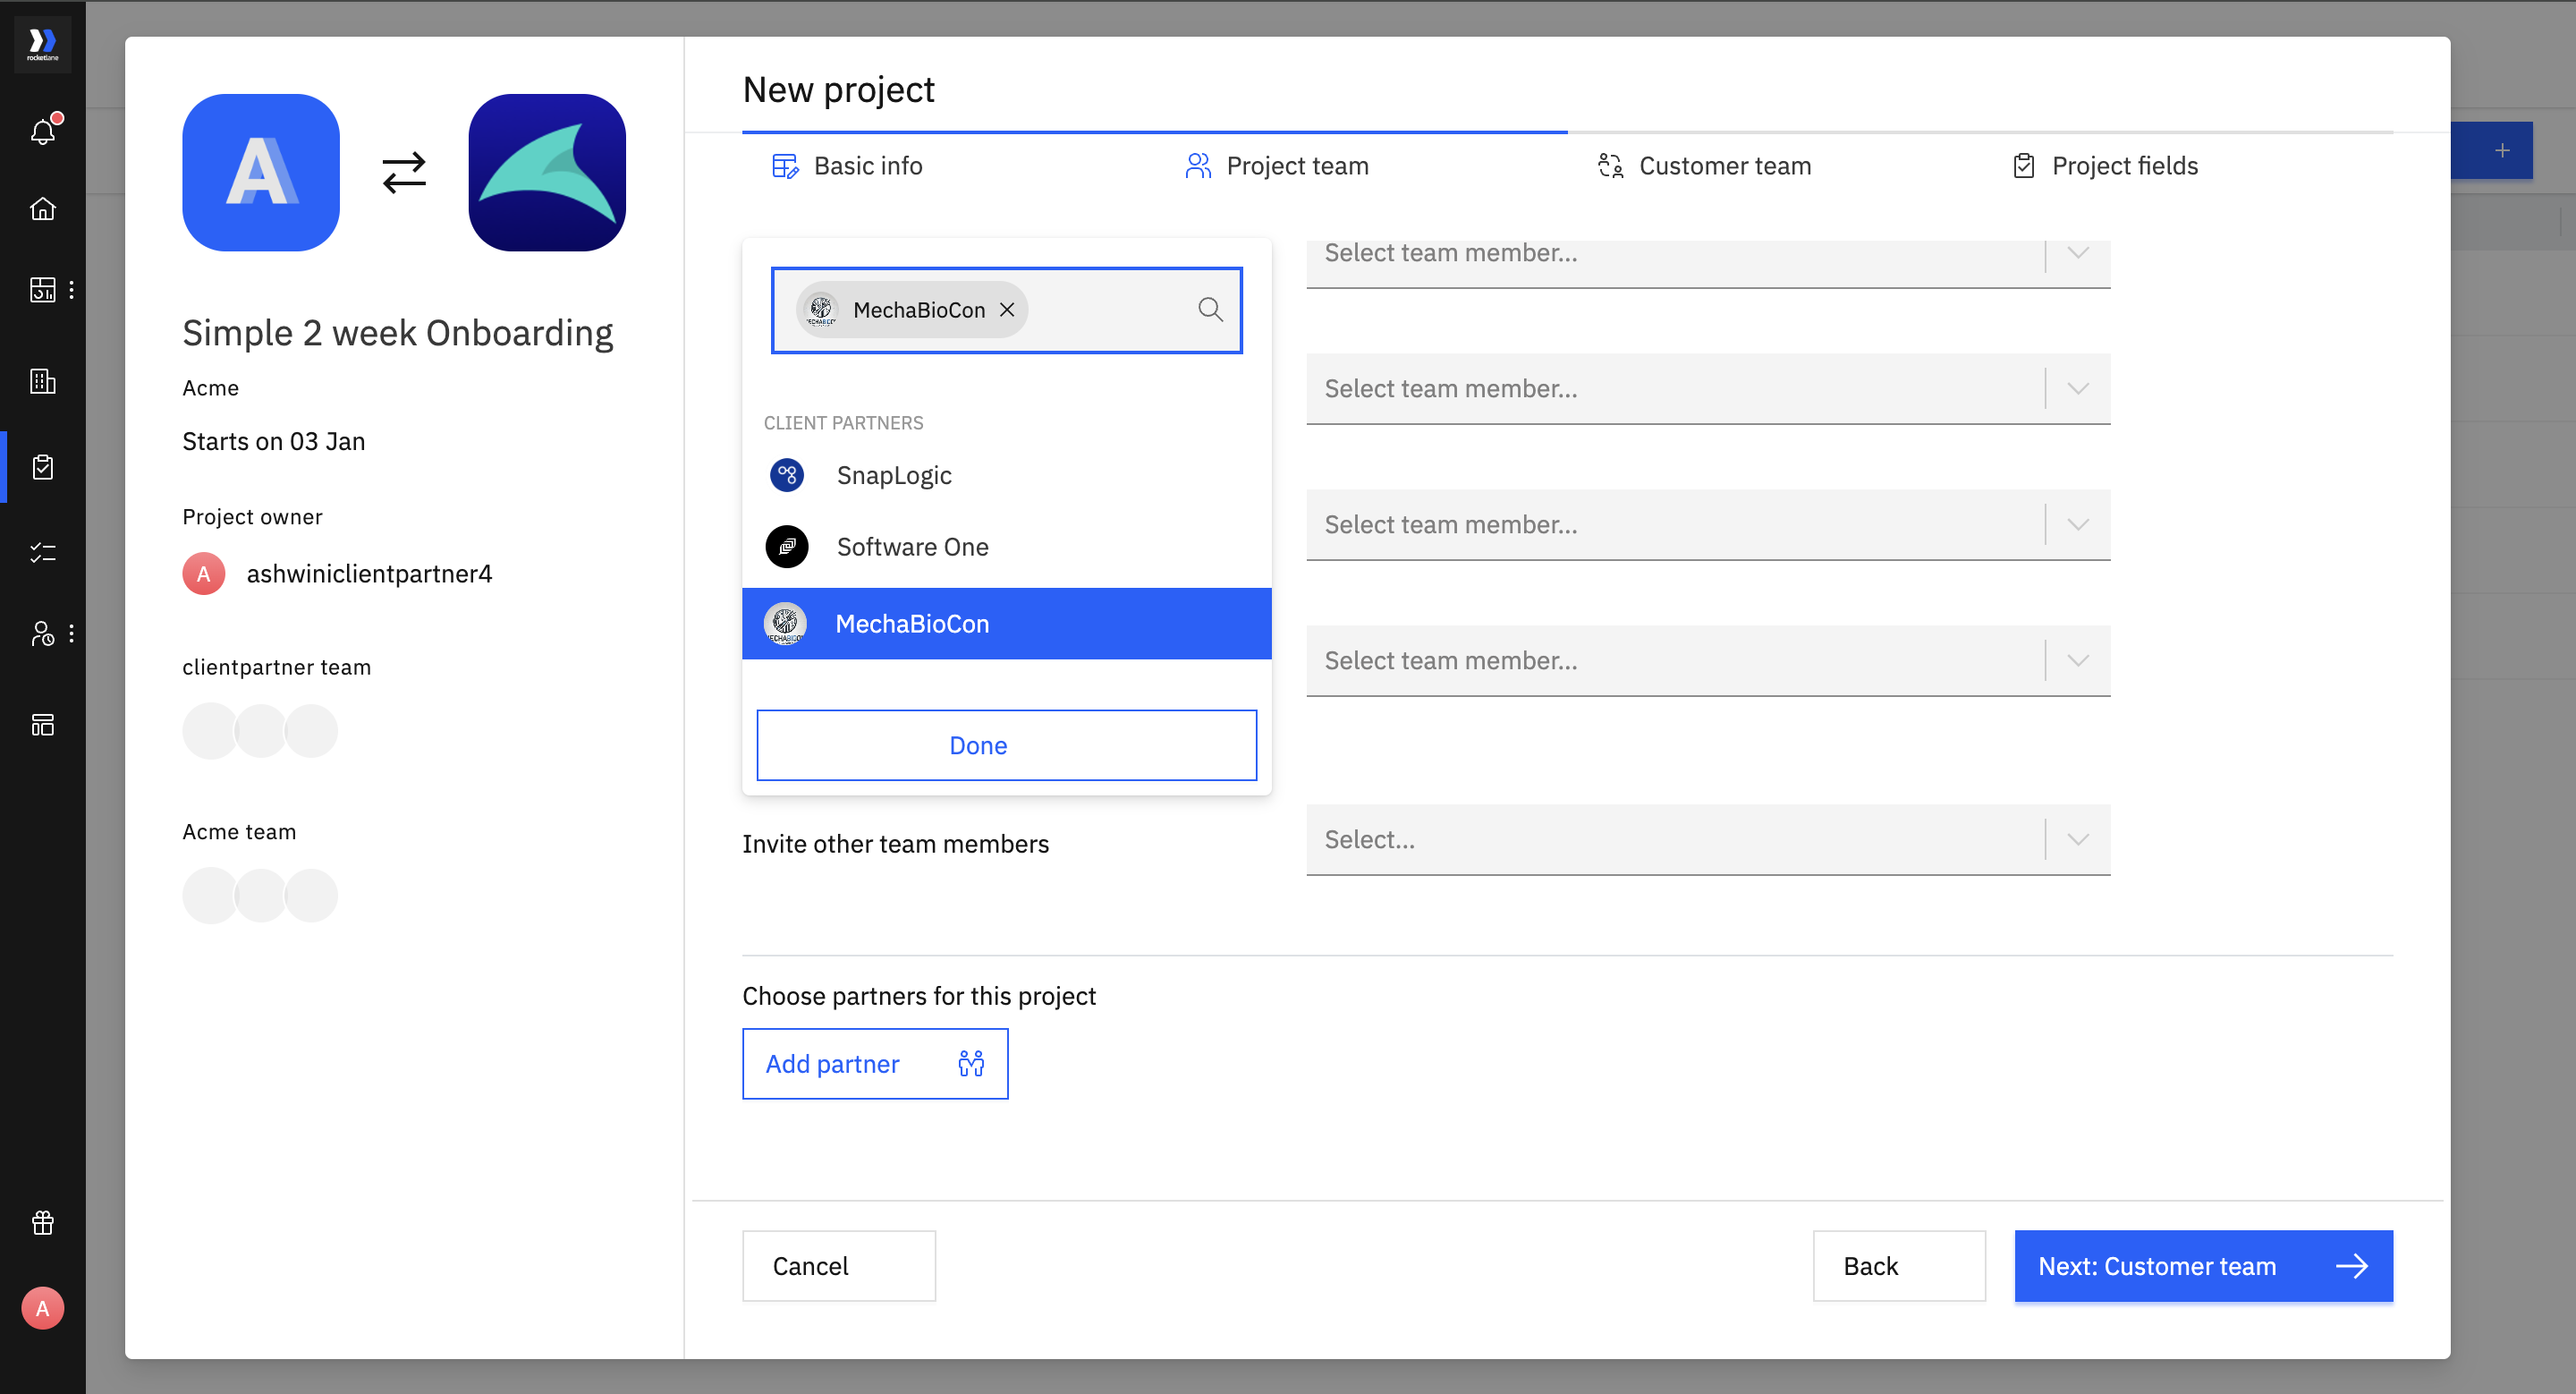2576x1394 pixels.
Task: Remove the MechaBioCon chip with X
Action: point(1008,310)
